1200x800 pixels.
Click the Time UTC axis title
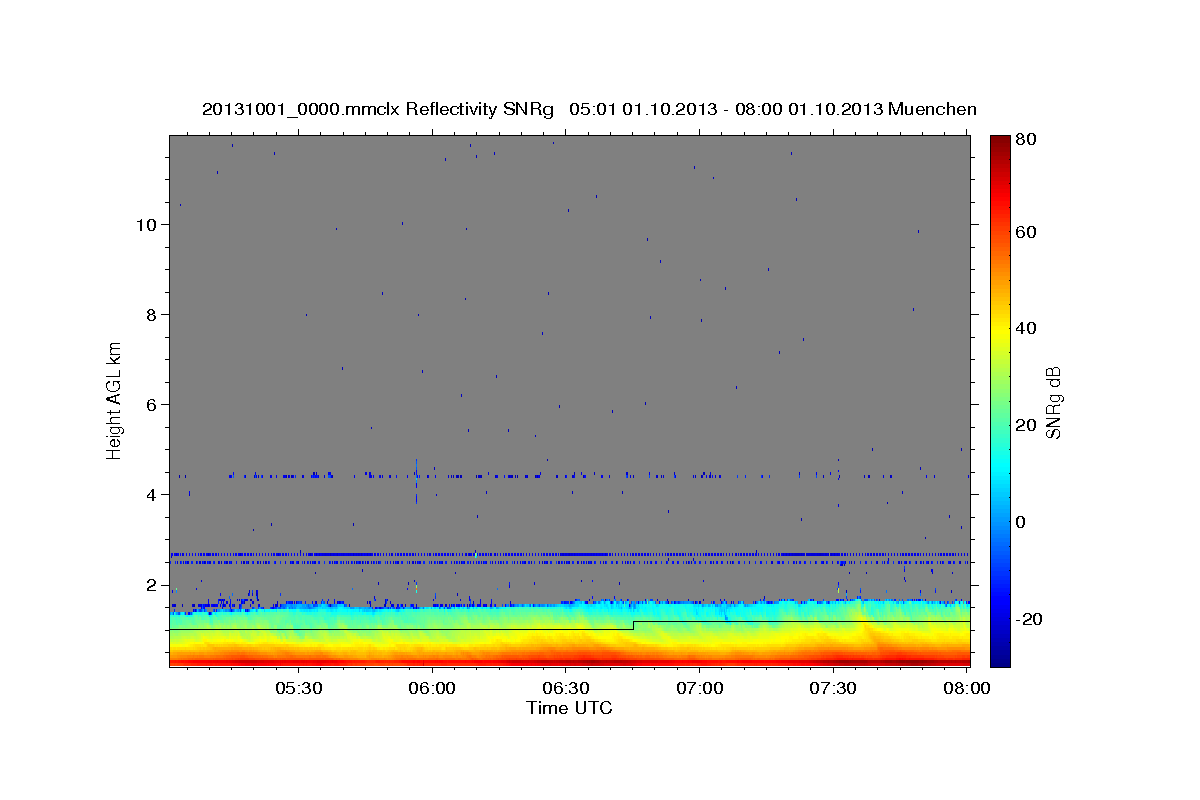coord(569,708)
